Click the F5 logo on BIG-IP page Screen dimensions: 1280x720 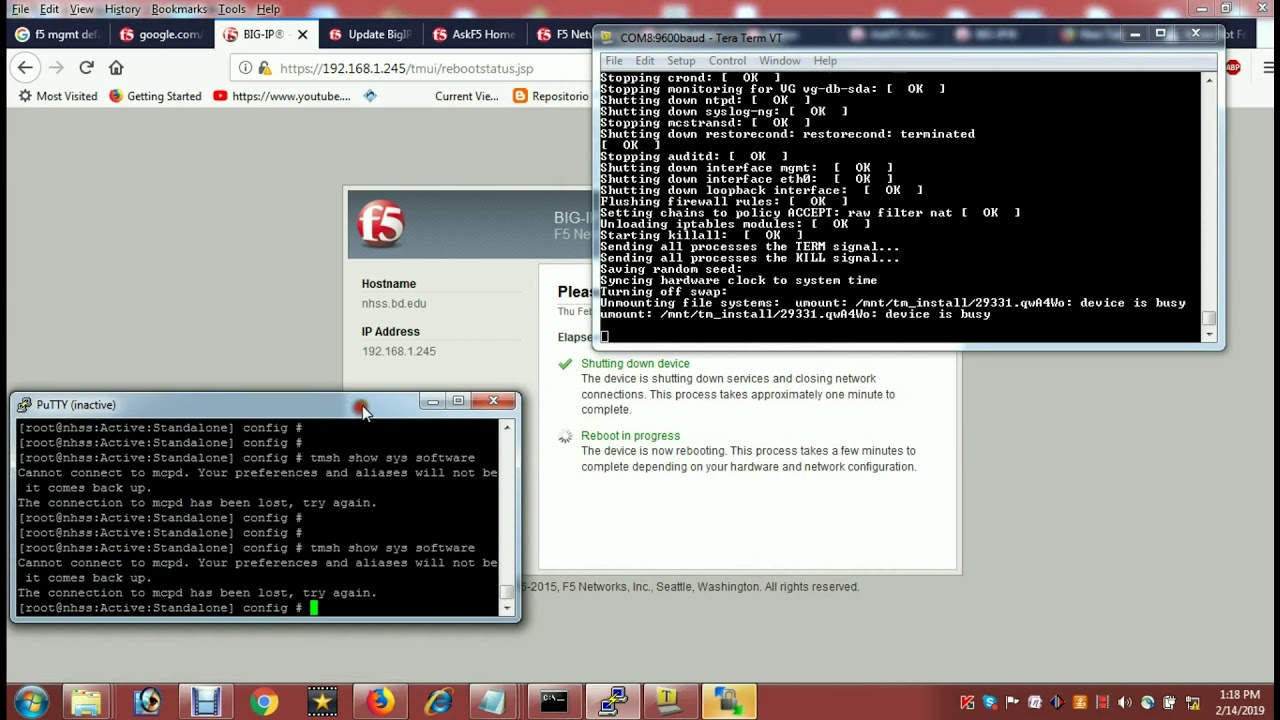(x=381, y=223)
